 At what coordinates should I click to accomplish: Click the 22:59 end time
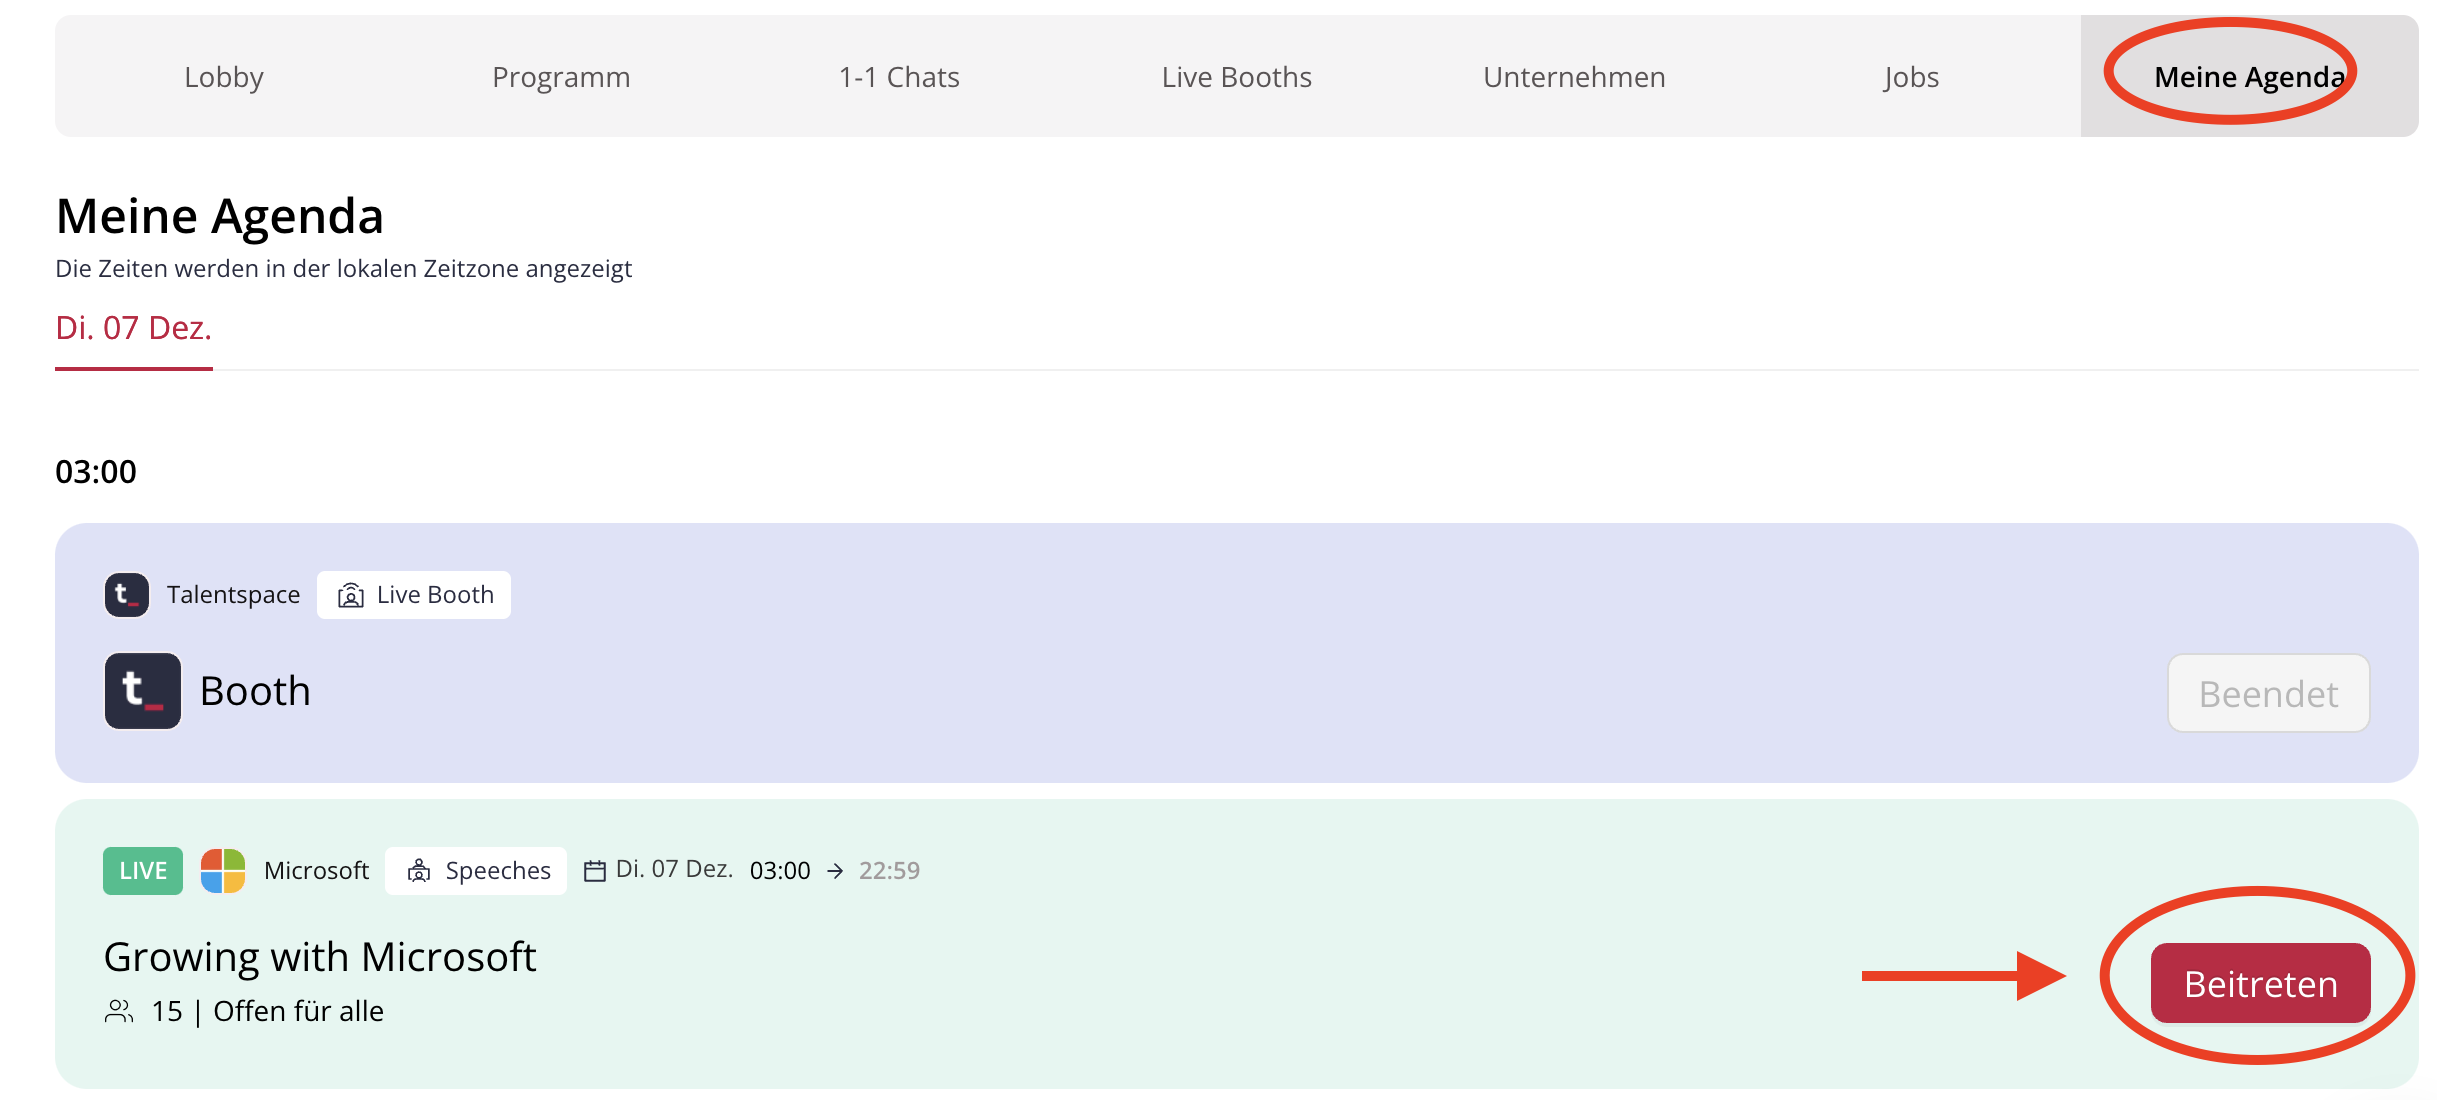point(889,871)
